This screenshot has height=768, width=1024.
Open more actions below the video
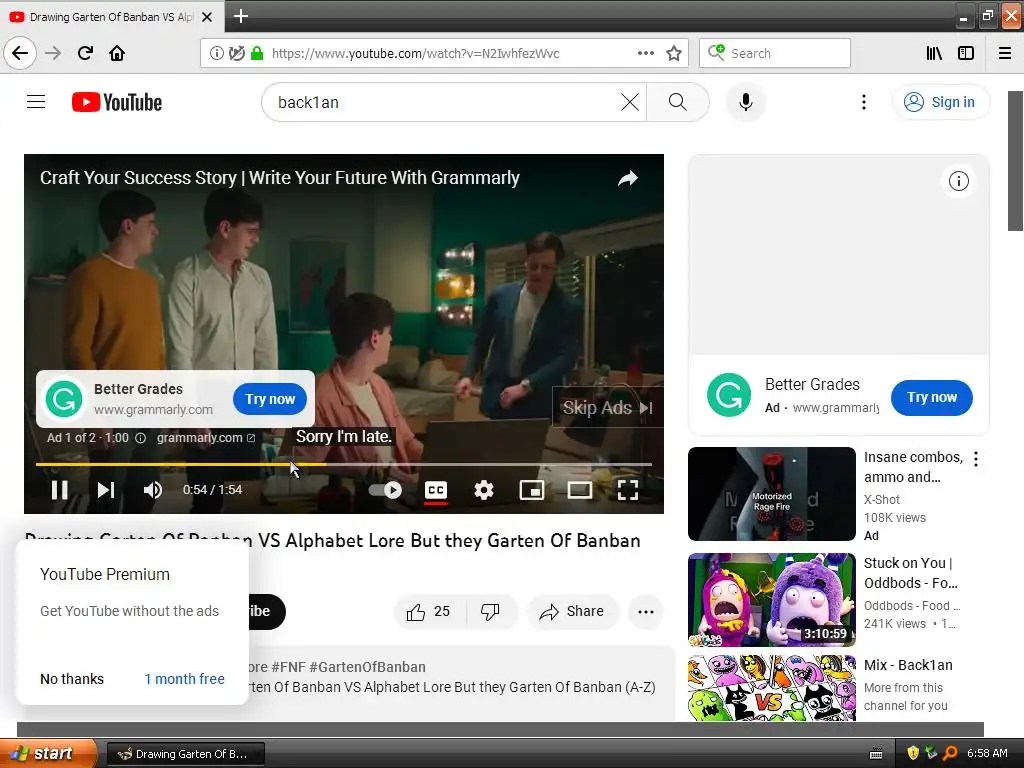coord(646,612)
